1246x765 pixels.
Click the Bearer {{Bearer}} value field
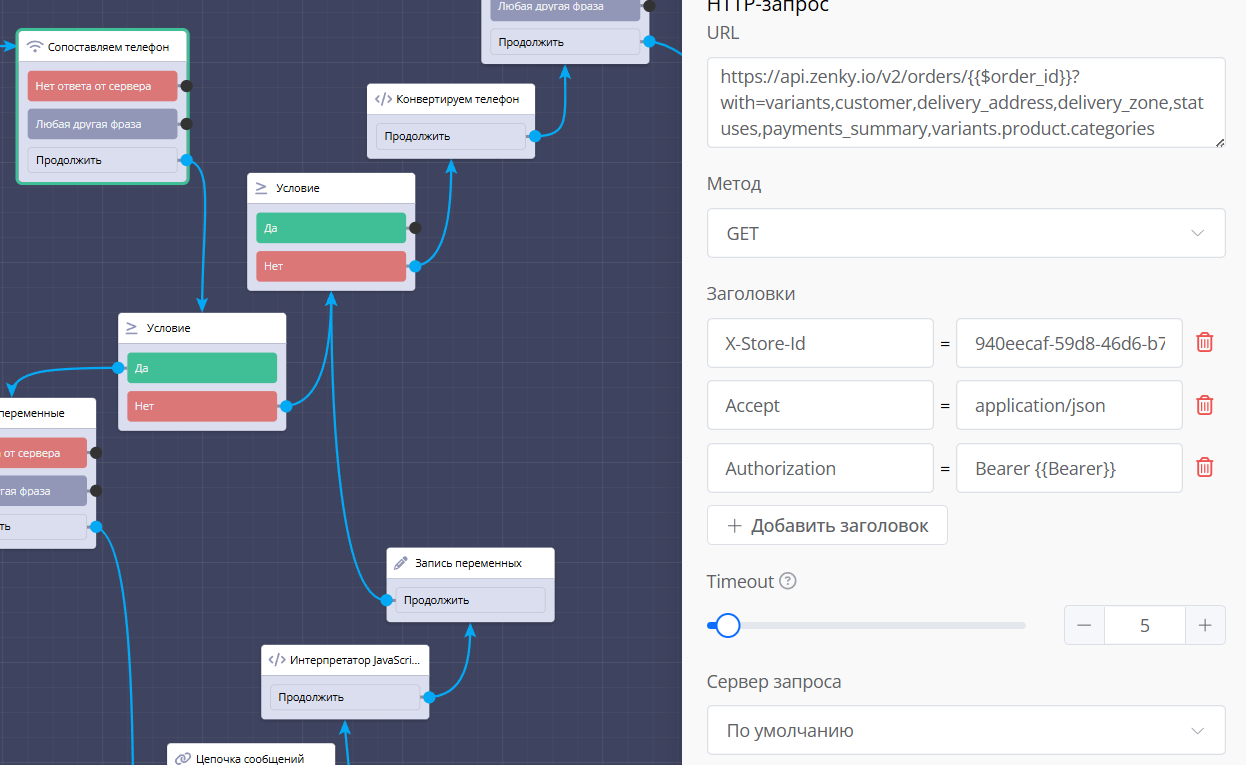click(1068, 468)
